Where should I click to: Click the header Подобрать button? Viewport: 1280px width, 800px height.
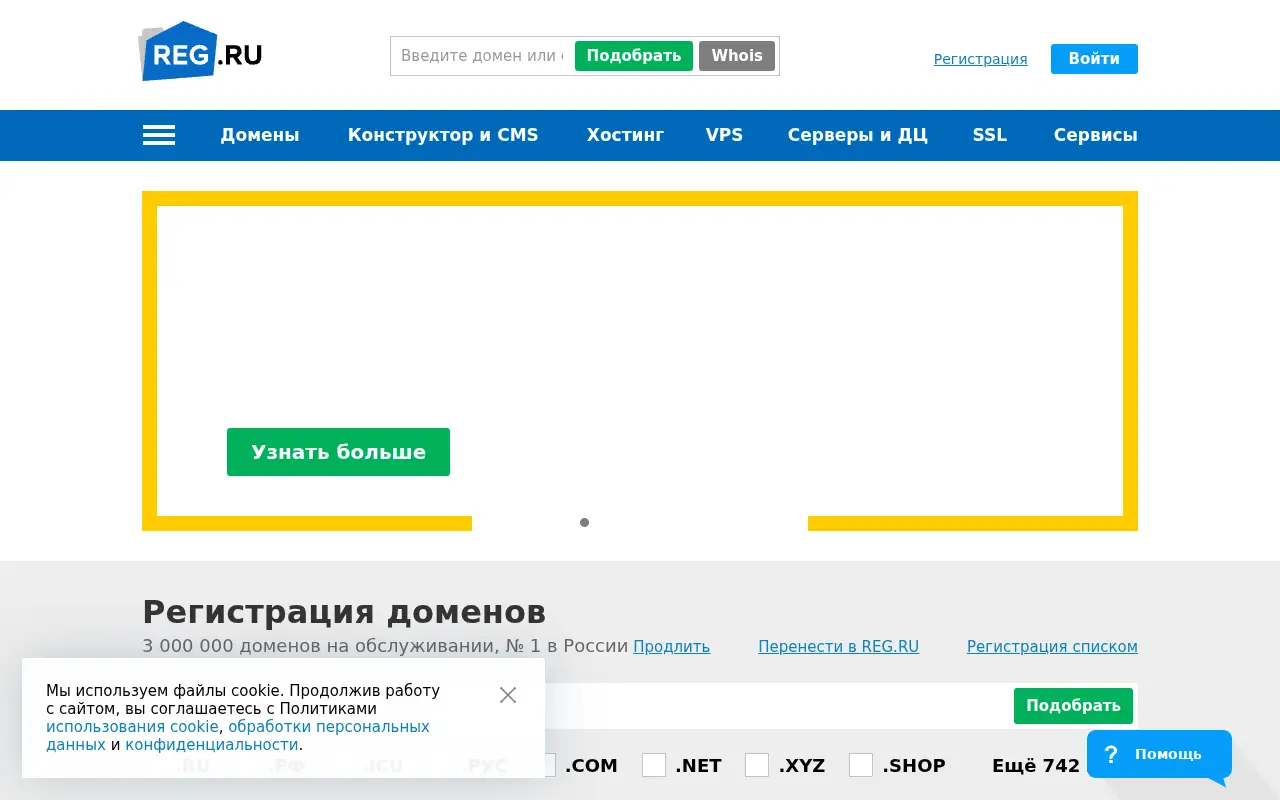[x=634, y=56]
